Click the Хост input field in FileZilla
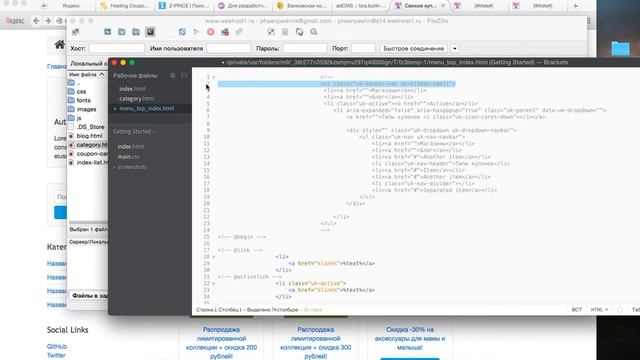Image resolution: width=640 pixels, height=360 pixels. 117,48
